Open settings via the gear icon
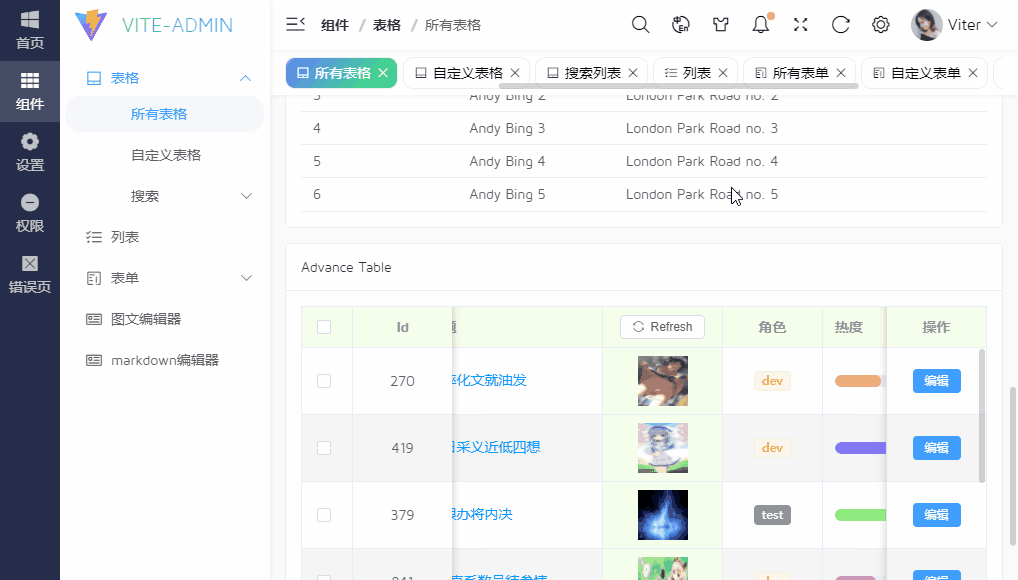The image size is (1018, 580). pyautogui.click(x=880, y=24)
